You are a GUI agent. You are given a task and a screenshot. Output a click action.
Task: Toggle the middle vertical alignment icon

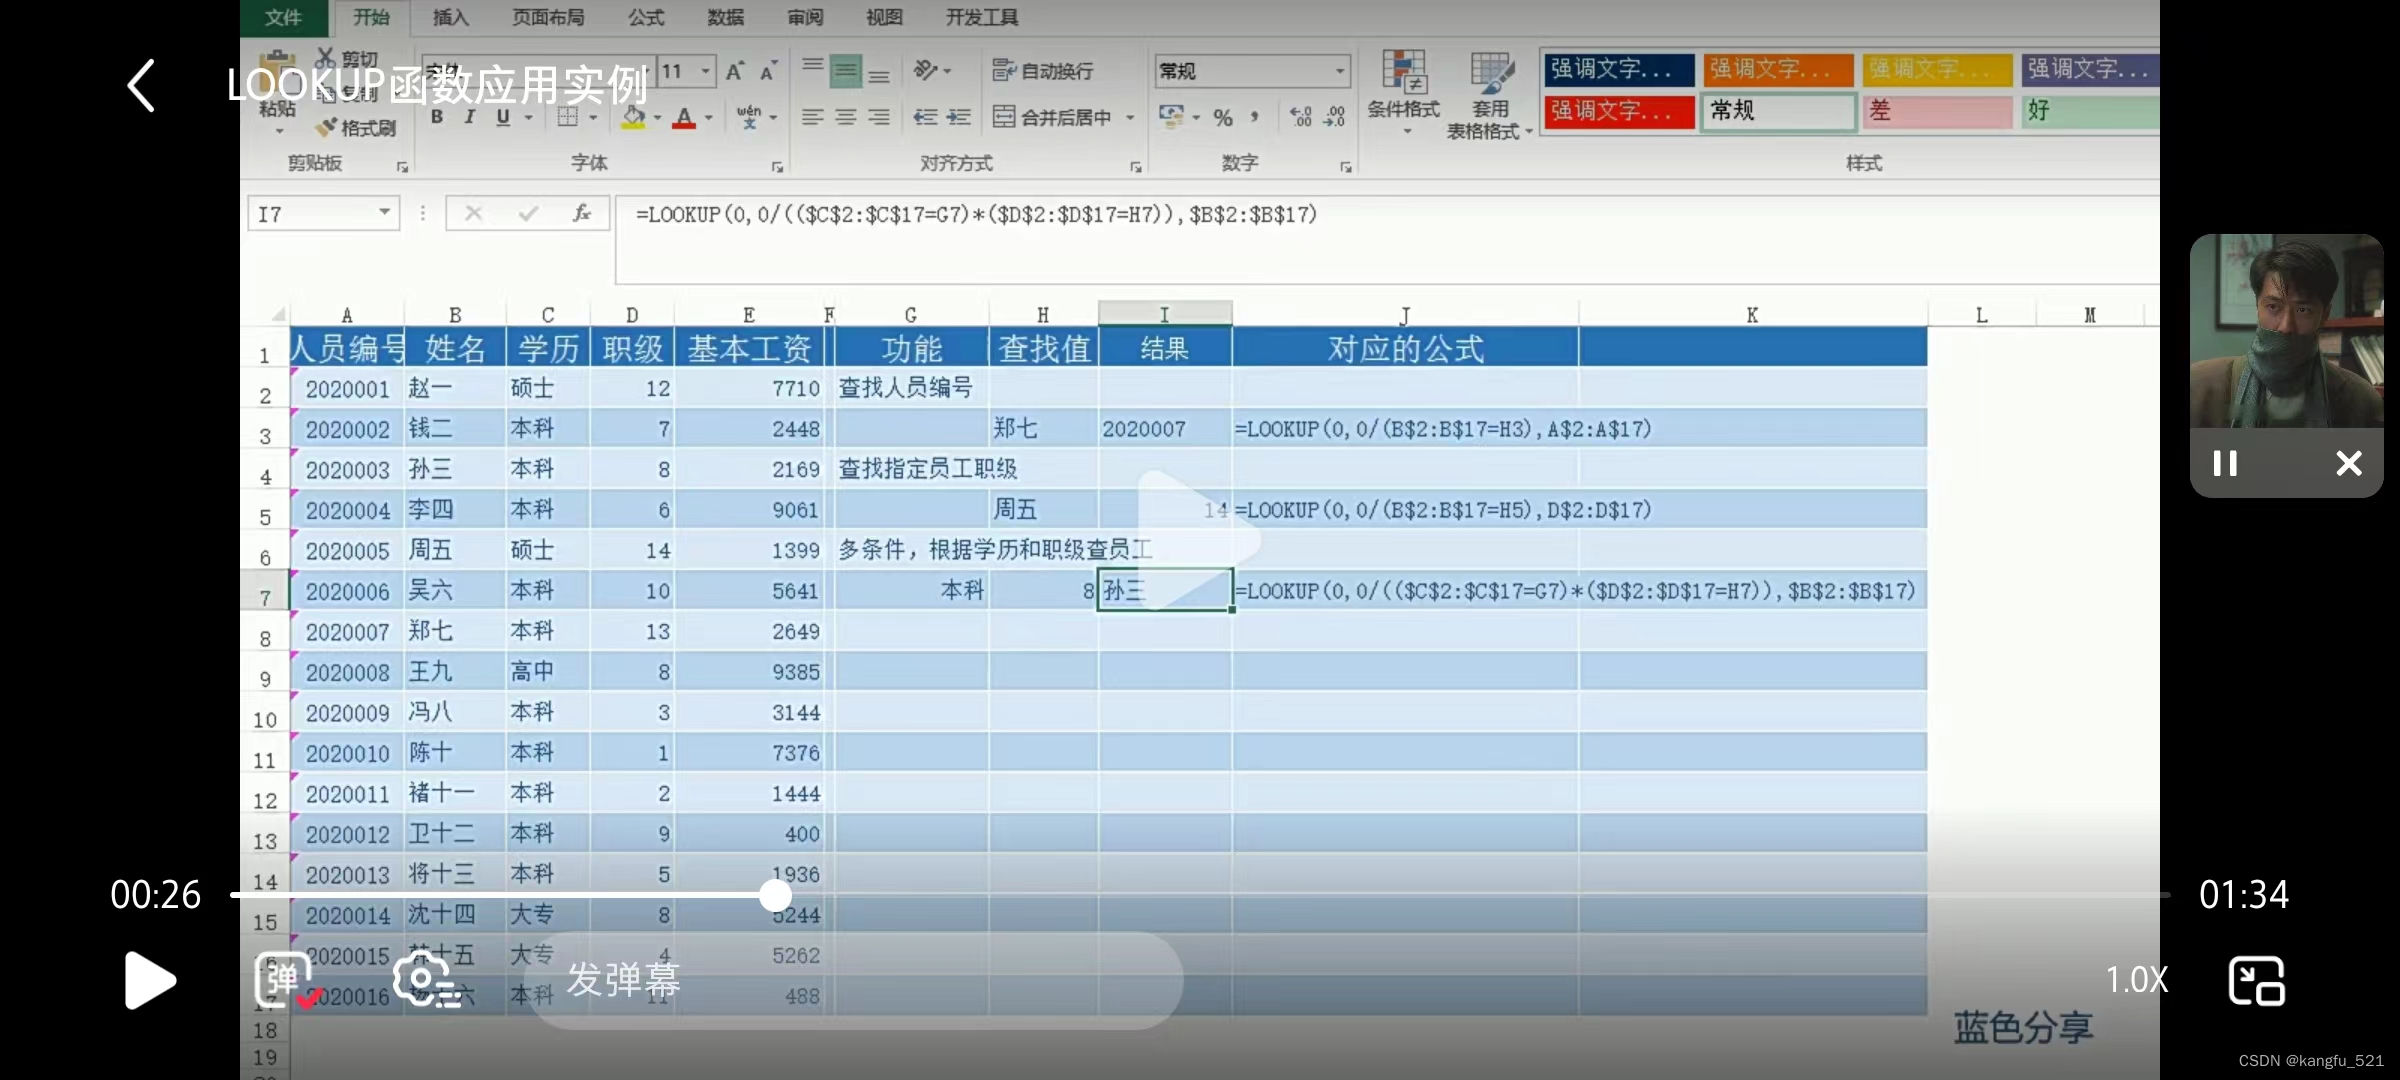point(846,70)
